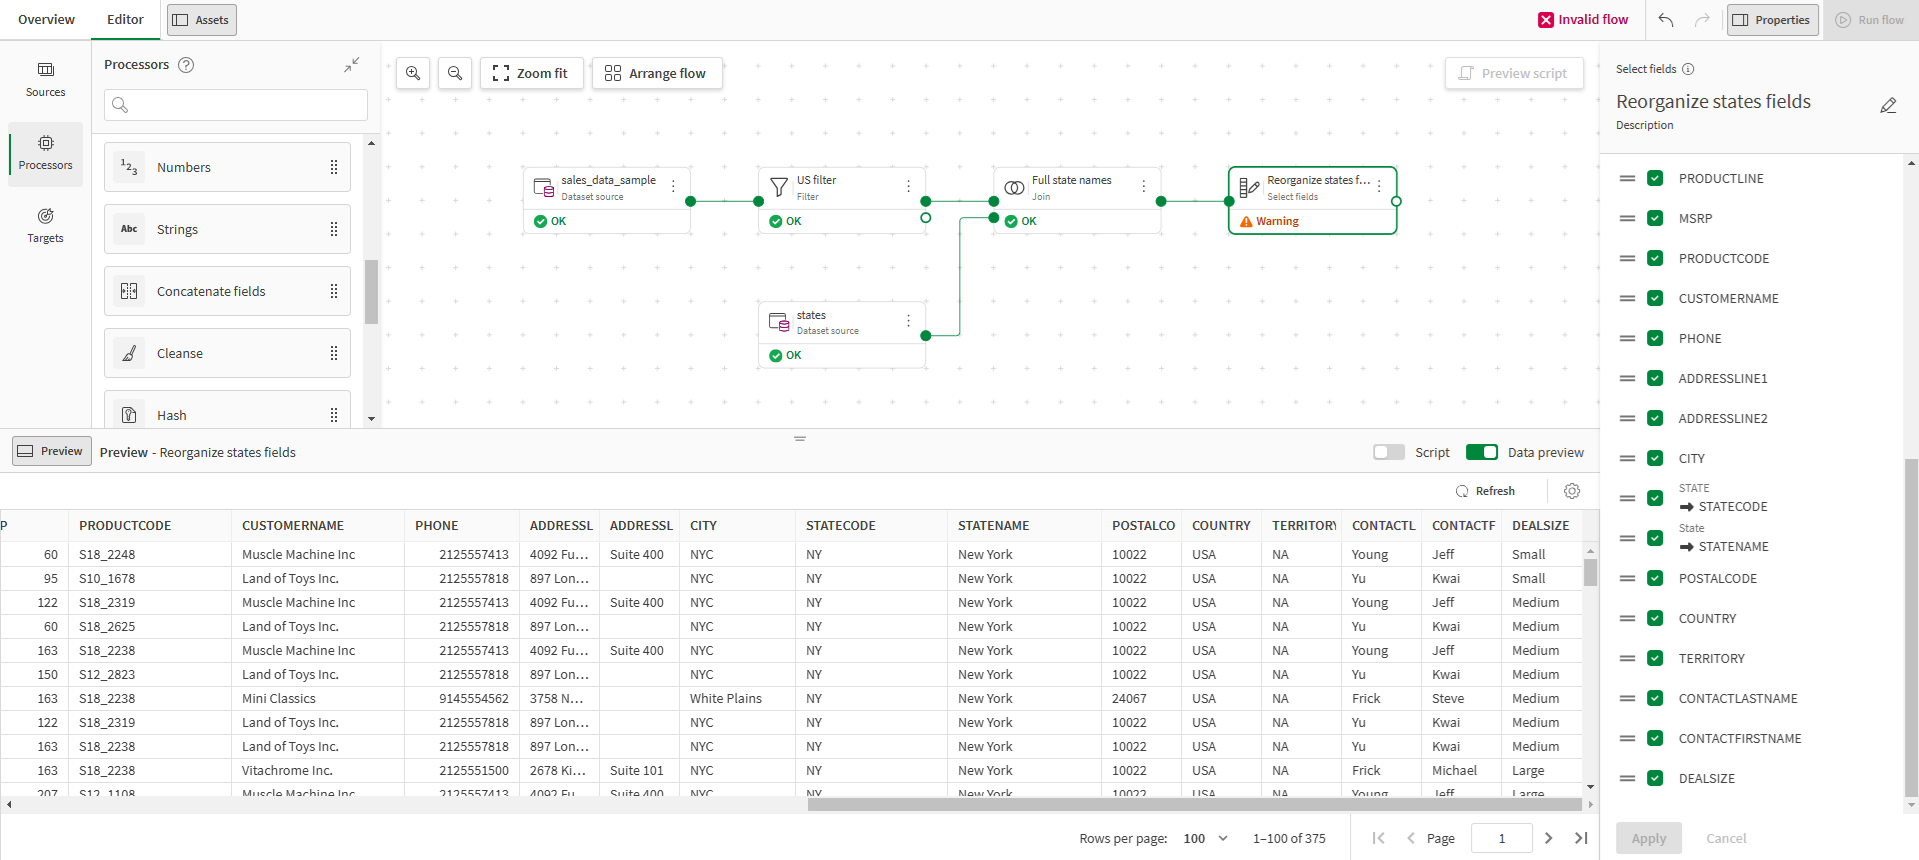Click the Arrange flow button
The height and width of the screenshot is (860, 1919).
point(656,73)
